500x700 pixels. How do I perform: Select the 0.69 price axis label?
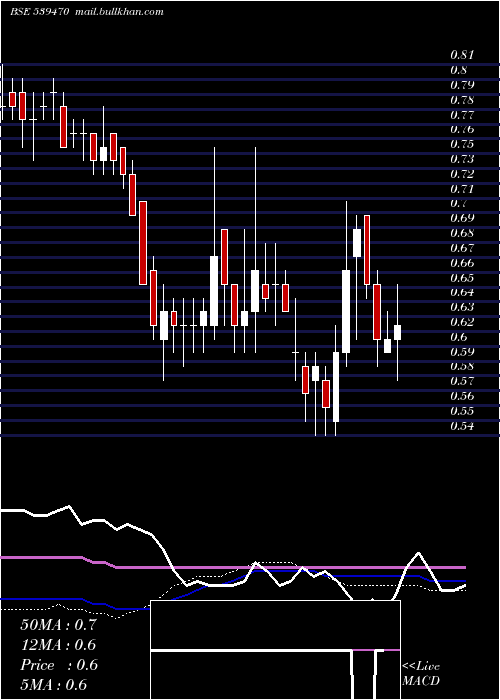pyautogui.click(x=462, y=218)
